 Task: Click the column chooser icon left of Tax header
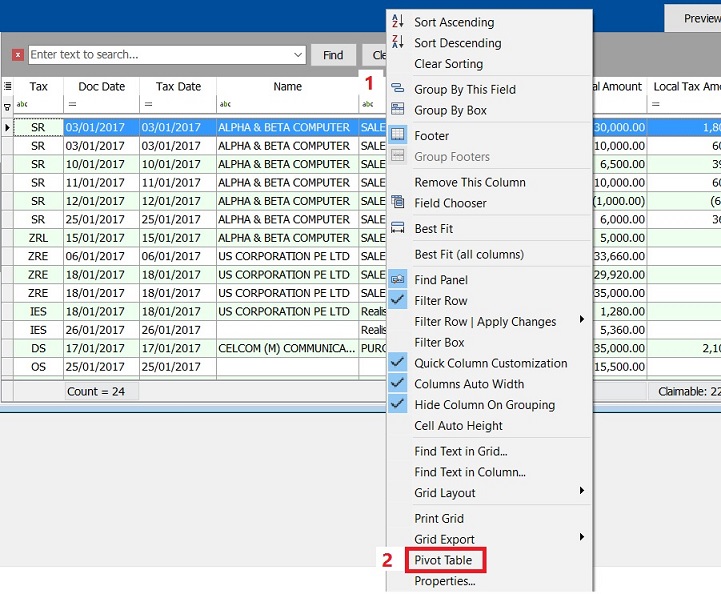(7, 87)
